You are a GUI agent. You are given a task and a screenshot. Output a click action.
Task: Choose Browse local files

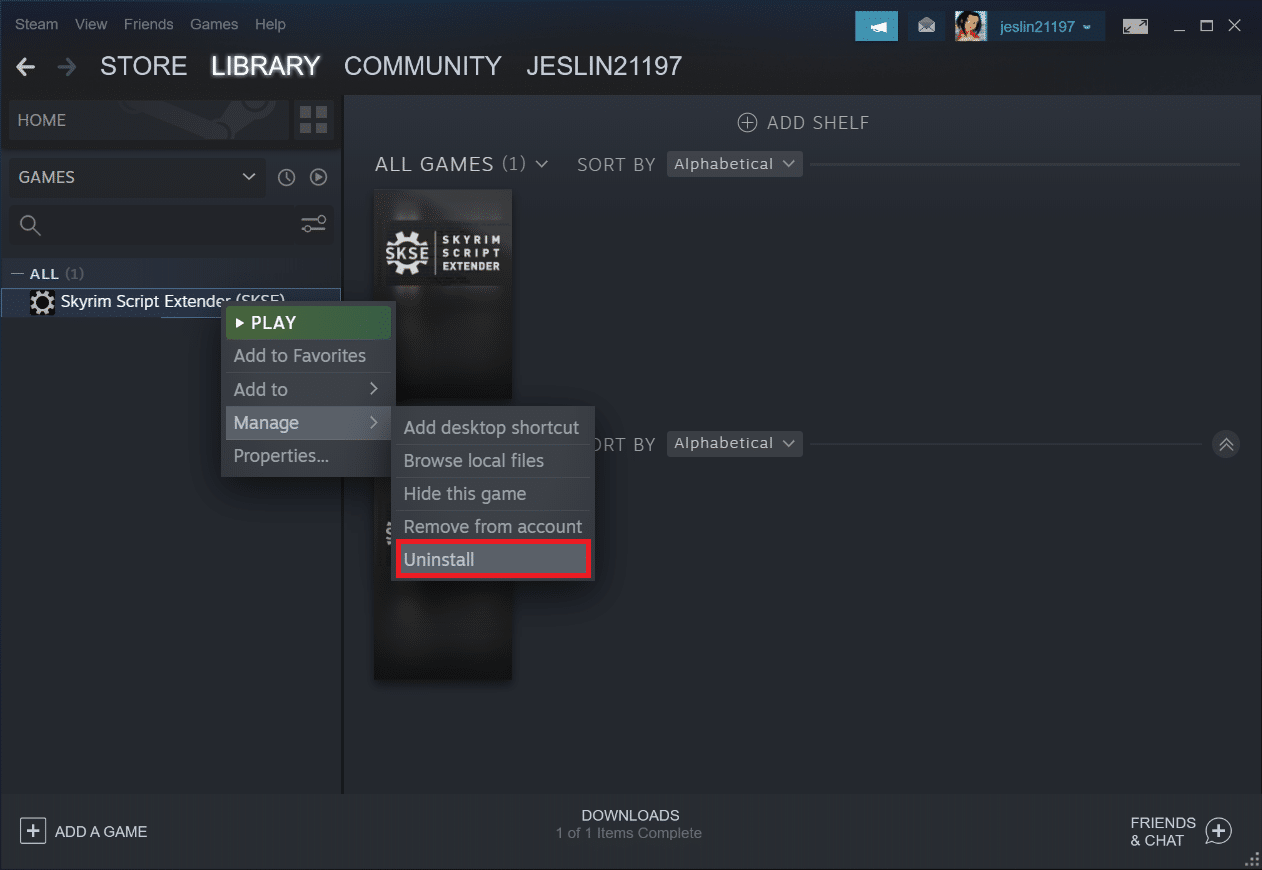point(492,460)
